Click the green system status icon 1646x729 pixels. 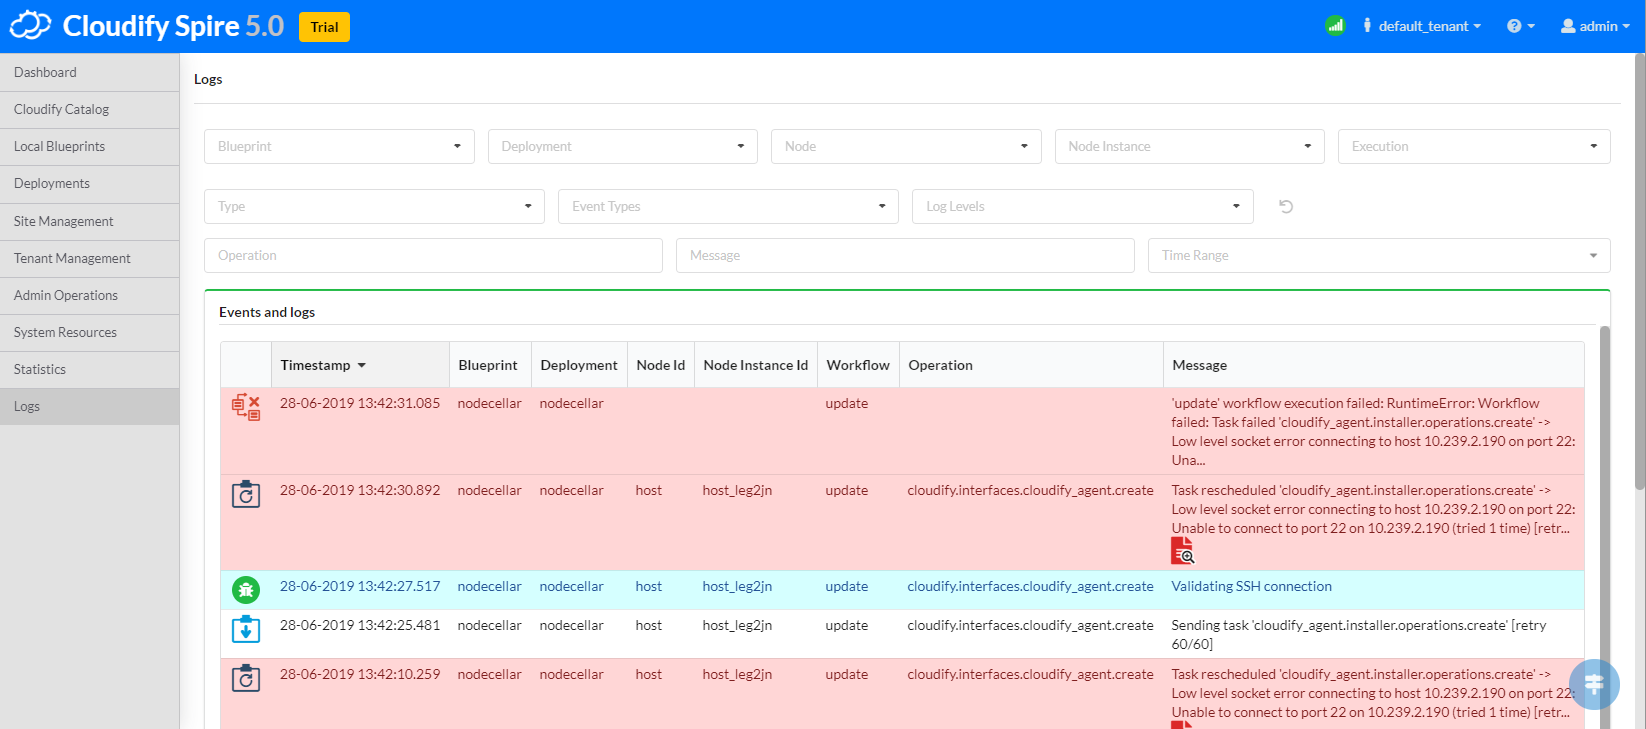point(1335,26)
